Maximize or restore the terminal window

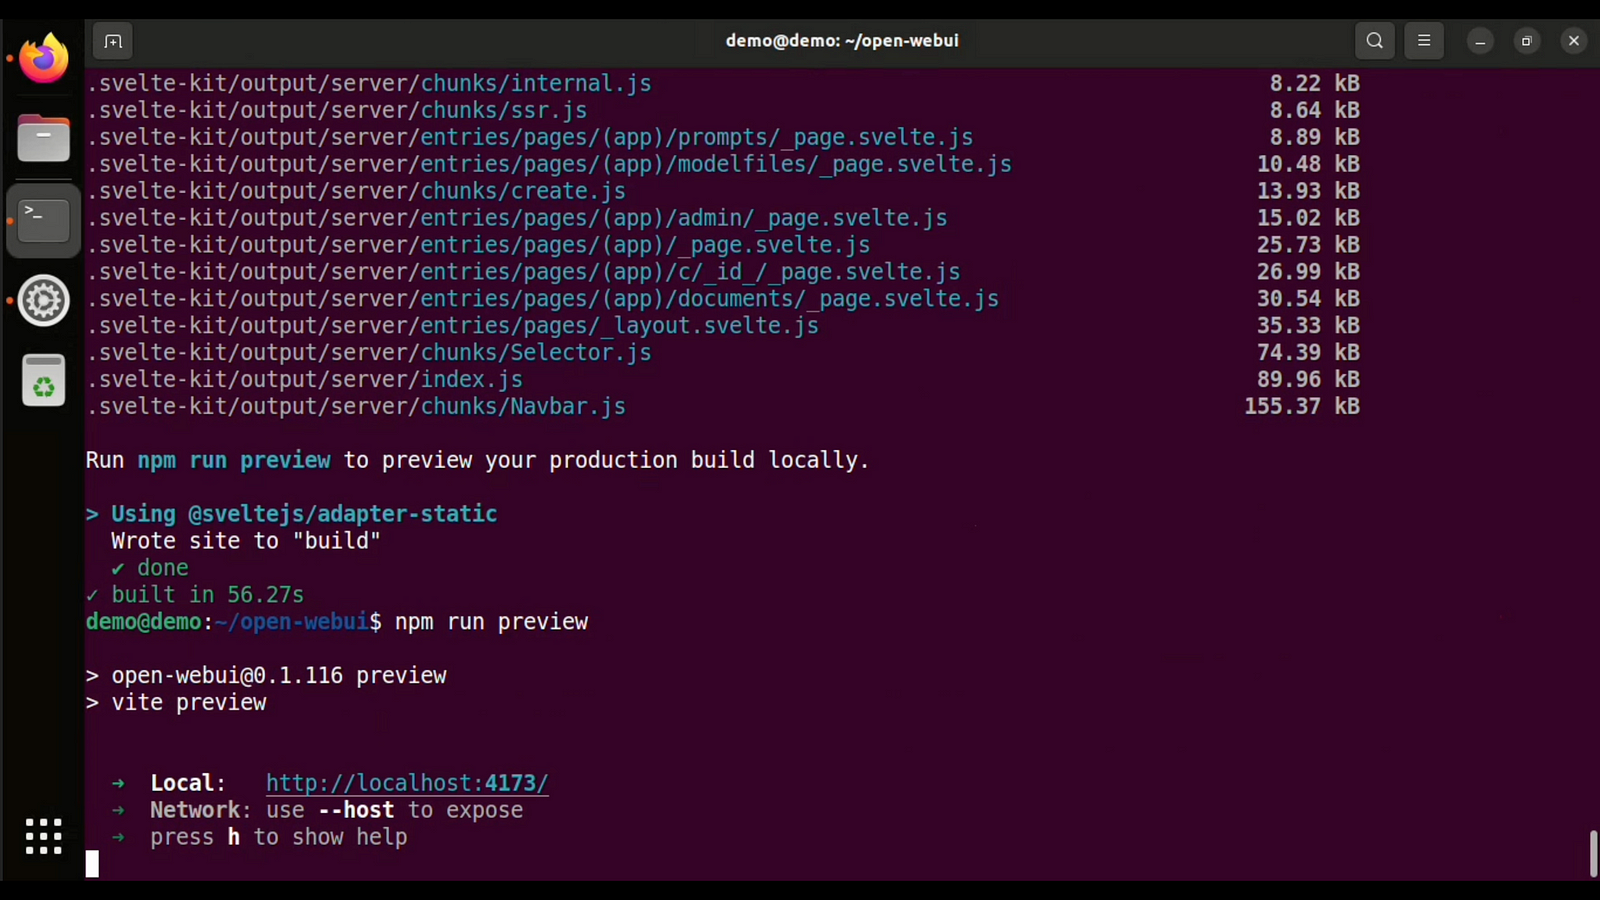(1527, 41)
